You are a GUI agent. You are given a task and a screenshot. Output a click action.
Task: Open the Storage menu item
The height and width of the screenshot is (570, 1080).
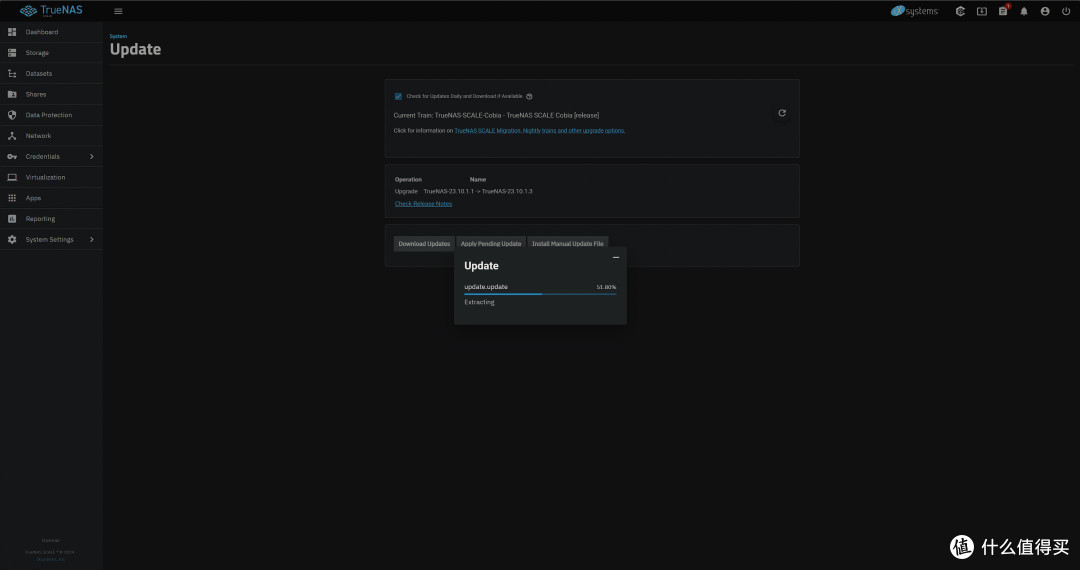[51, 52]
